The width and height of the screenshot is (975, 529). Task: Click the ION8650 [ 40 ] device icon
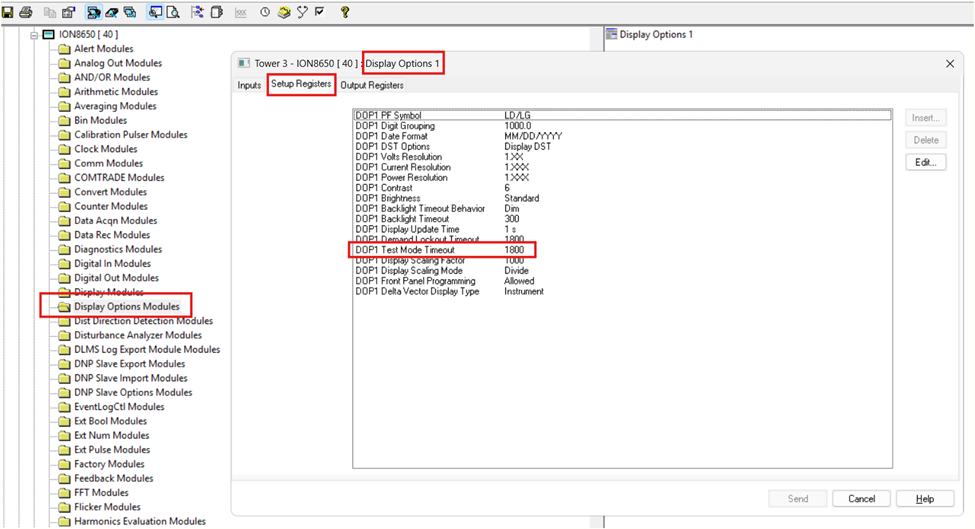pyautogui.click(x=49, y=34)
